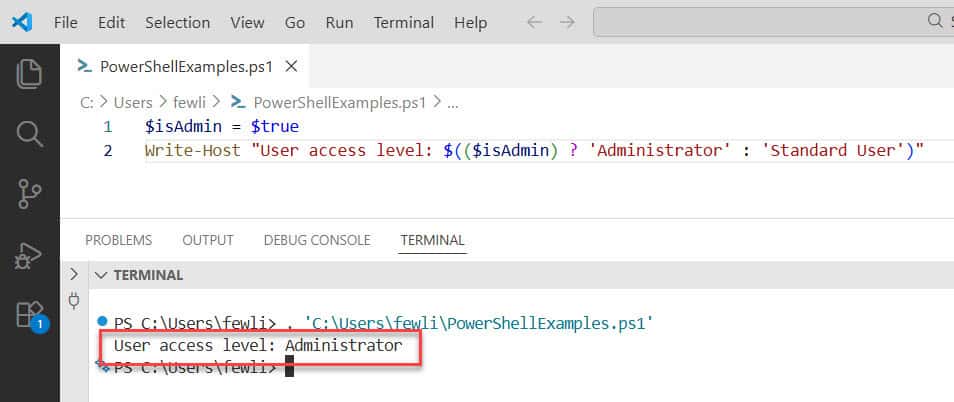Click 'Standard User' string in code

tap(834, 150)
